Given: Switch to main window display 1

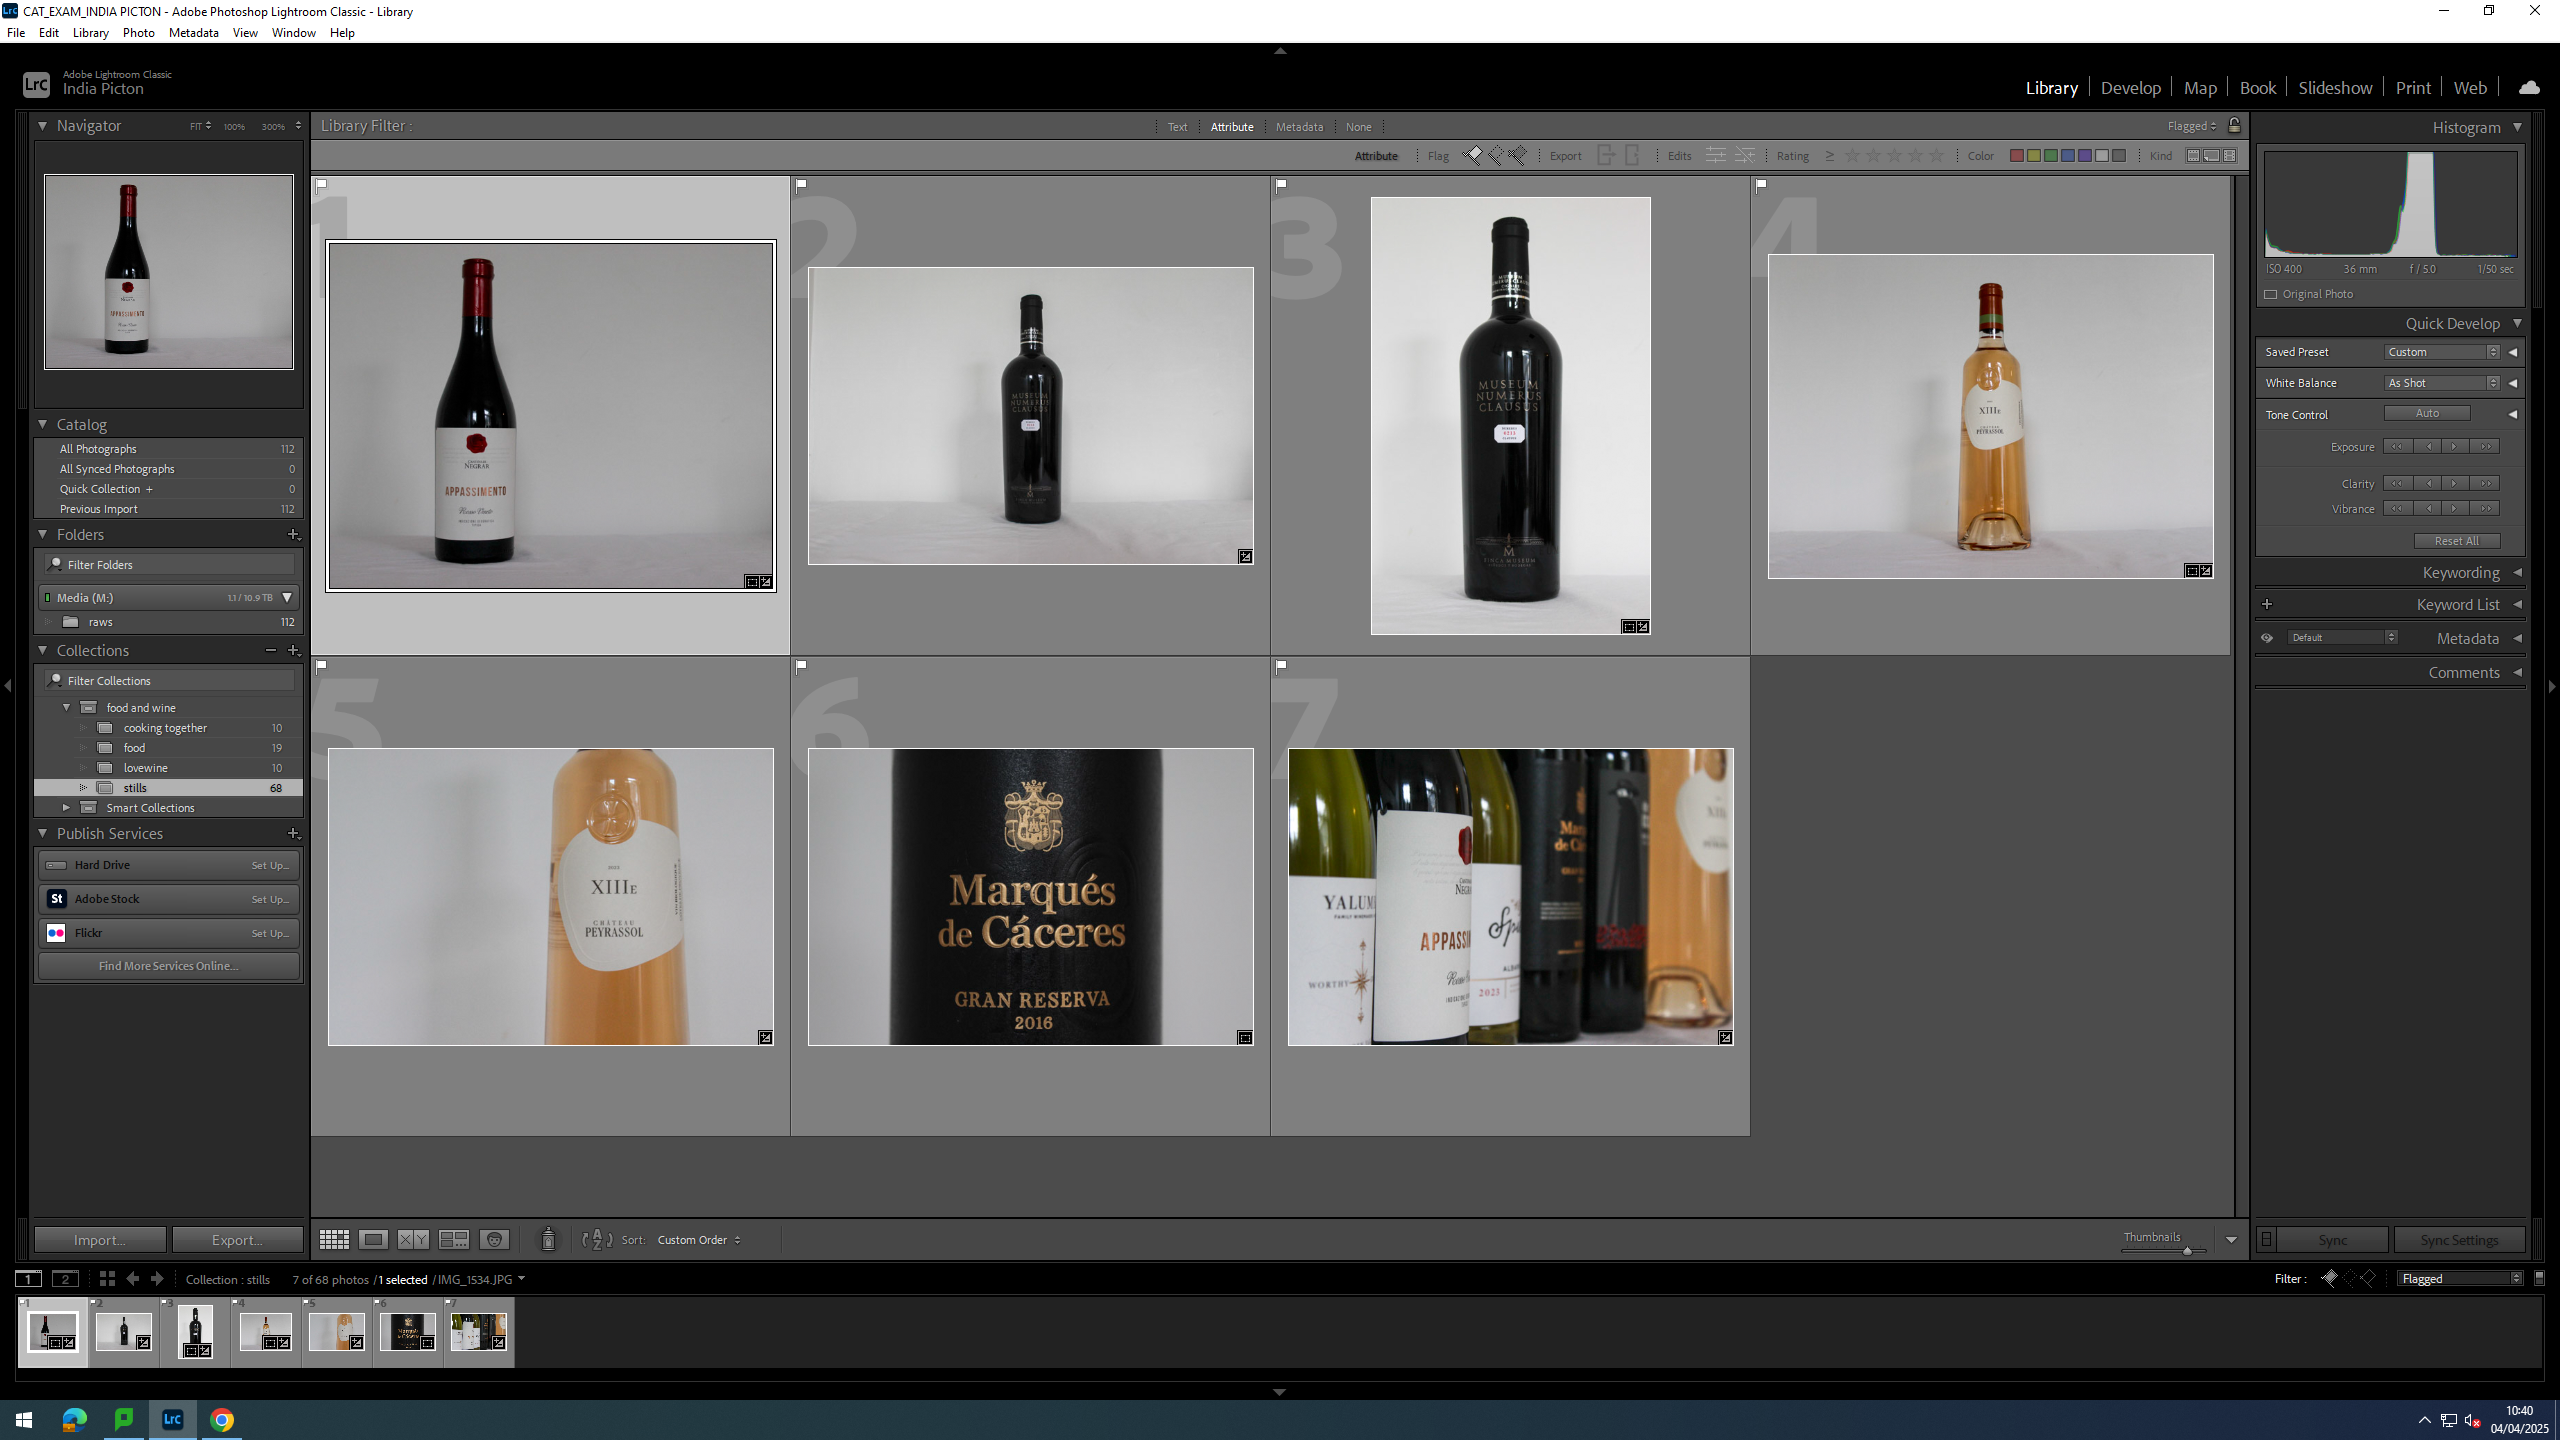Looking at the screenshot, I should [29, 1279].
